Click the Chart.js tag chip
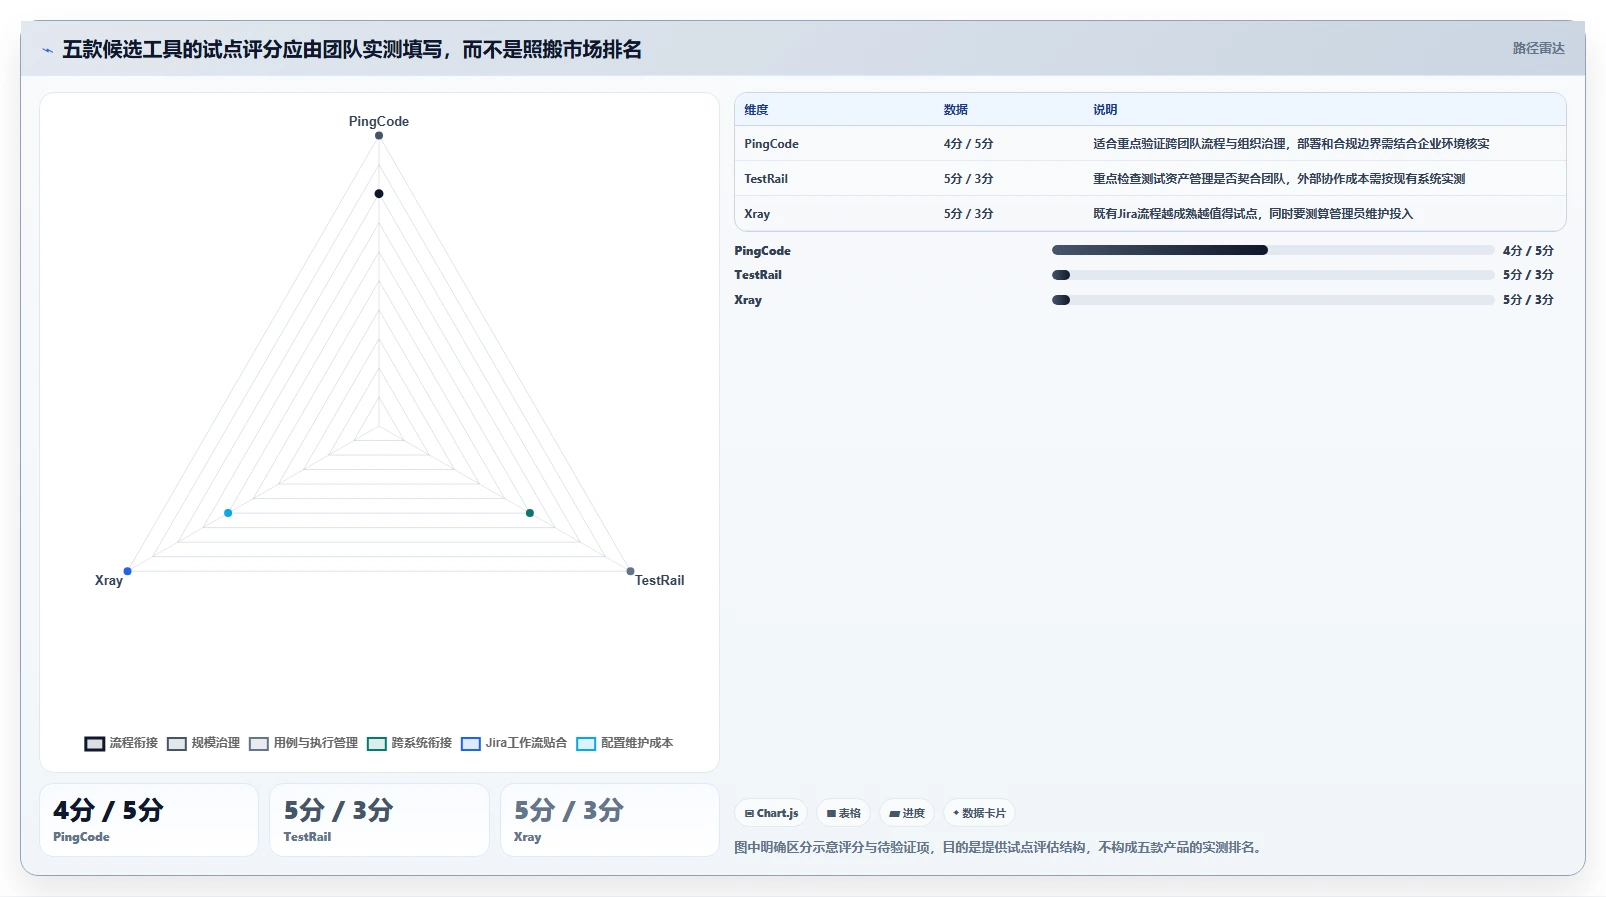The width and height of the screenshot is (1606, 897). click(771, 813)
